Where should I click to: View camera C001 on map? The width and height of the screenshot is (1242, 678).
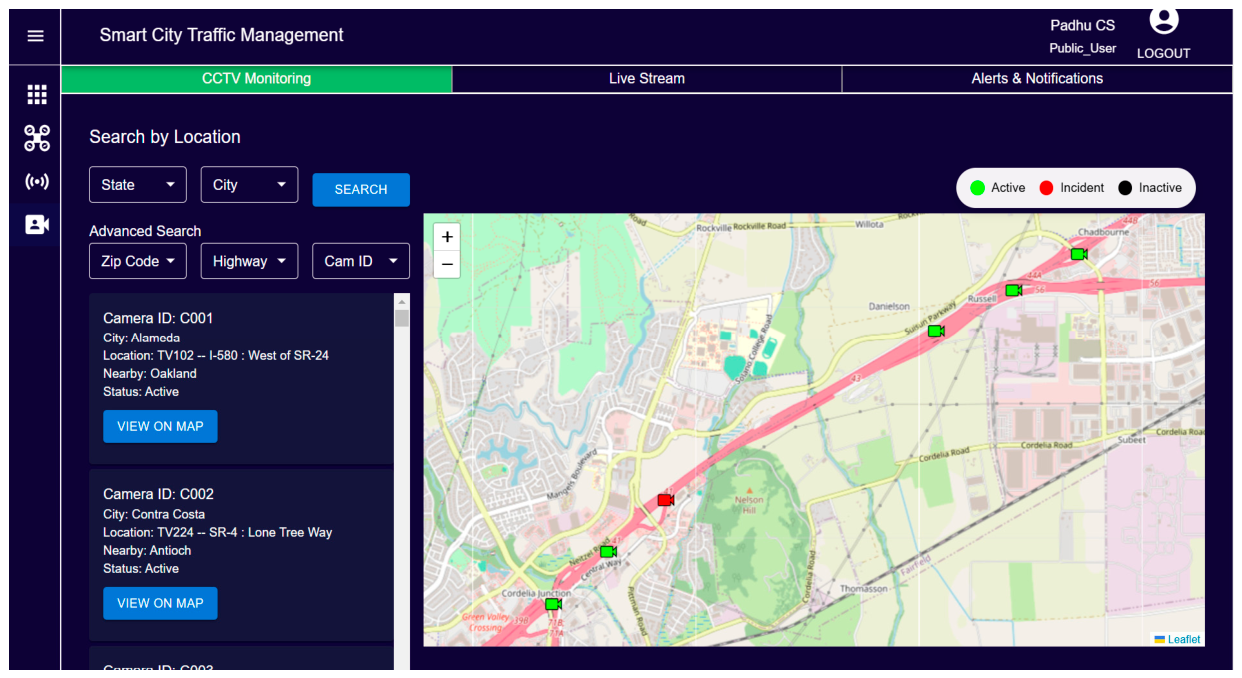pos(160,426)
